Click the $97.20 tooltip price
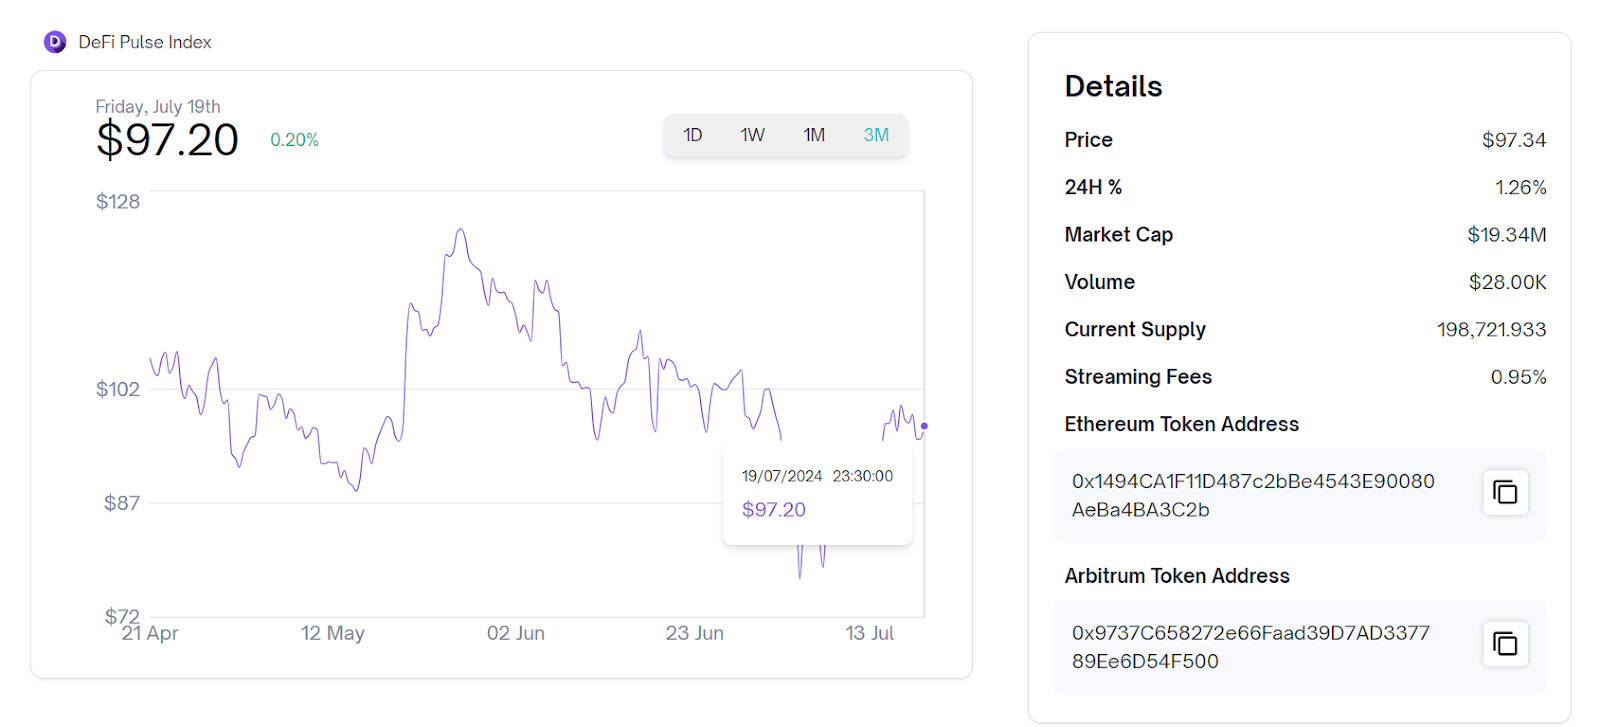The image size is (1600, 727). (x=774, y=509)
